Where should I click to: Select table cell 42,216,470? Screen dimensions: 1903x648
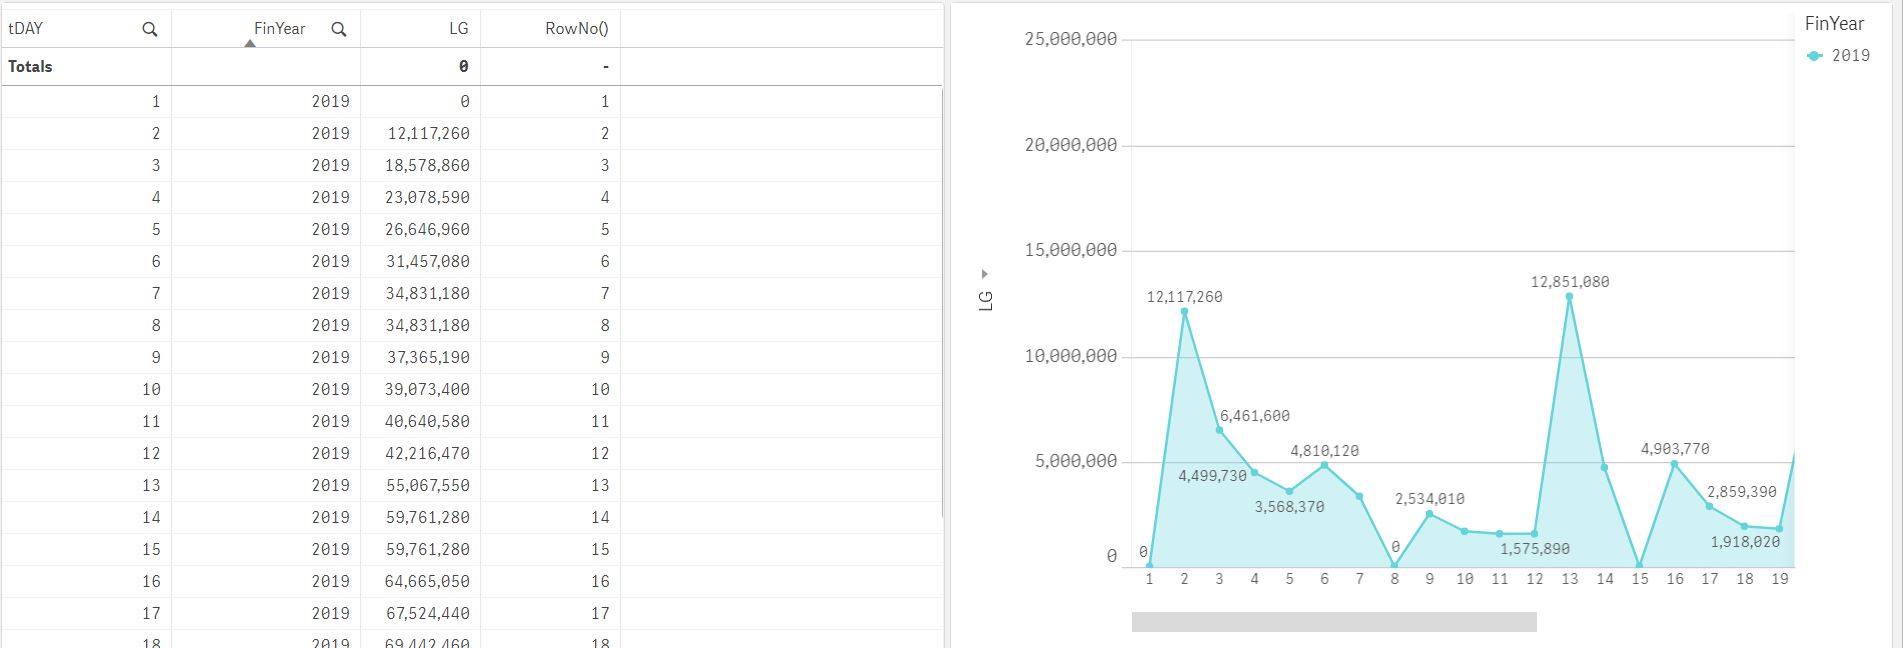427,453
